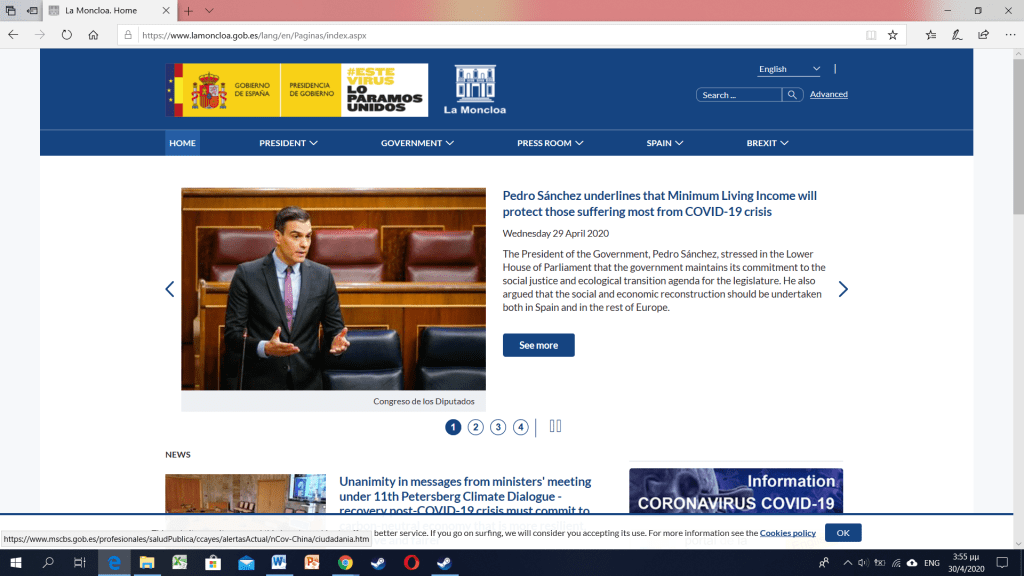Open the PRESS ROOM menu
The height and width of the screenshot is (576, 1024).
tap(550, 143)
